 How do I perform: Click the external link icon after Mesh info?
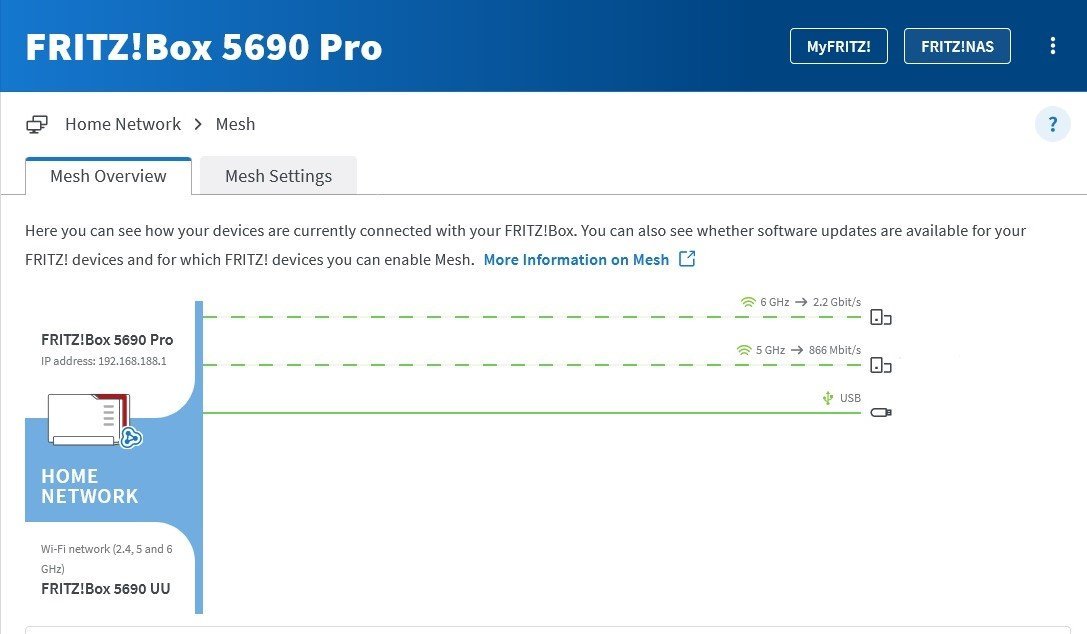point(687,259)
